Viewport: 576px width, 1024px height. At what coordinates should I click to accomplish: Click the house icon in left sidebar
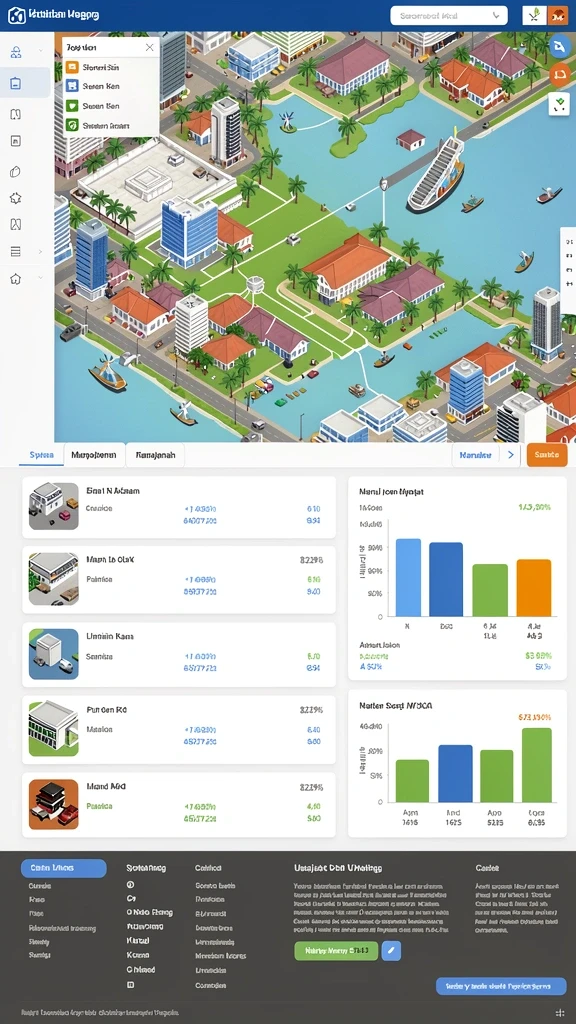pos(16,279)
